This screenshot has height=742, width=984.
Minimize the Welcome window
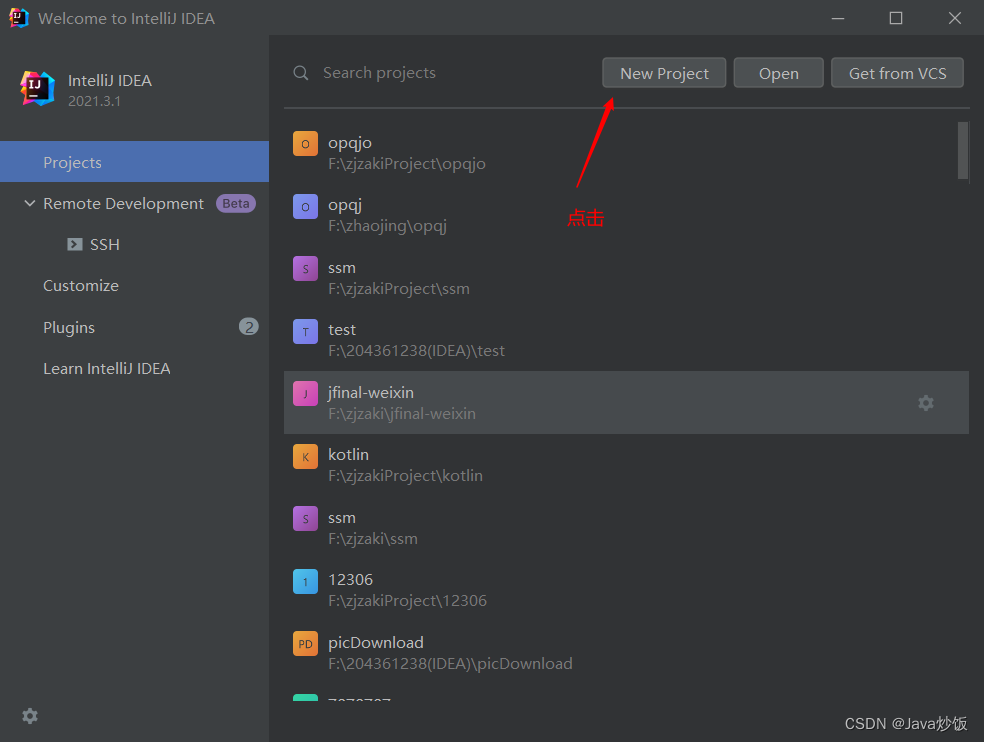point(838,18)
